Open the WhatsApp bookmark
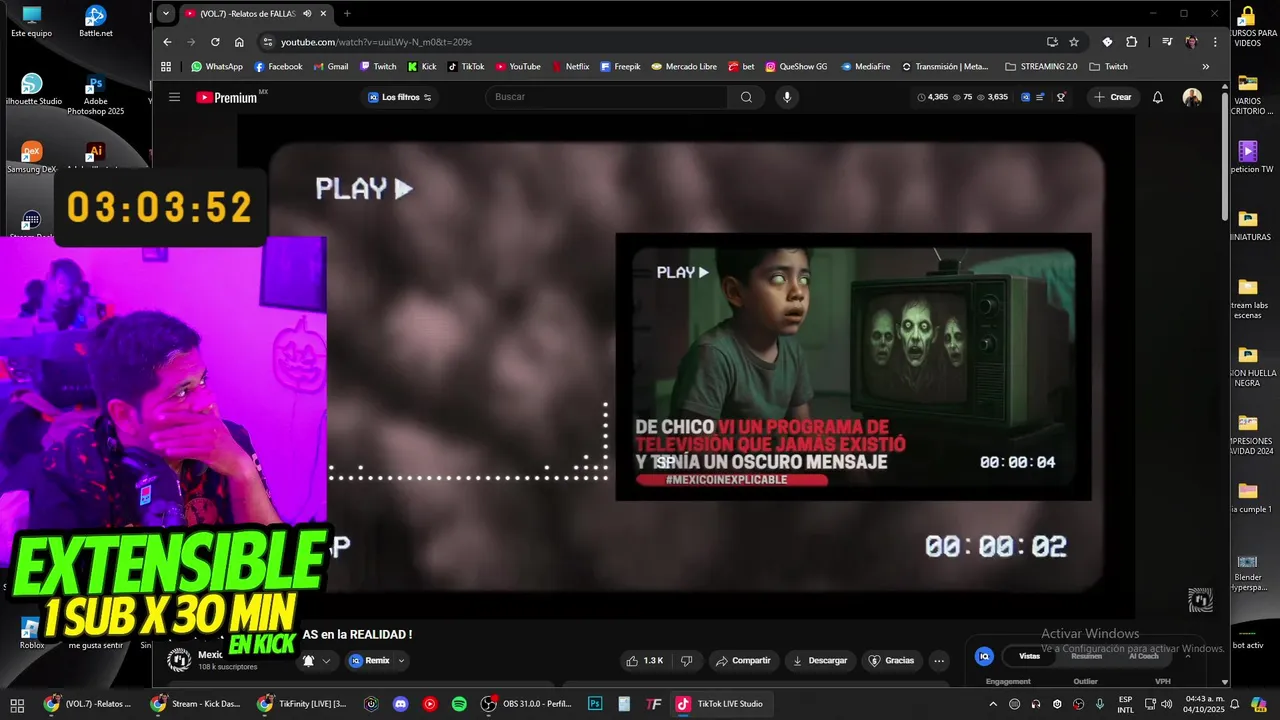This screenshot has height=720, width=1280. pyautogui.click(x=217, y=67)
